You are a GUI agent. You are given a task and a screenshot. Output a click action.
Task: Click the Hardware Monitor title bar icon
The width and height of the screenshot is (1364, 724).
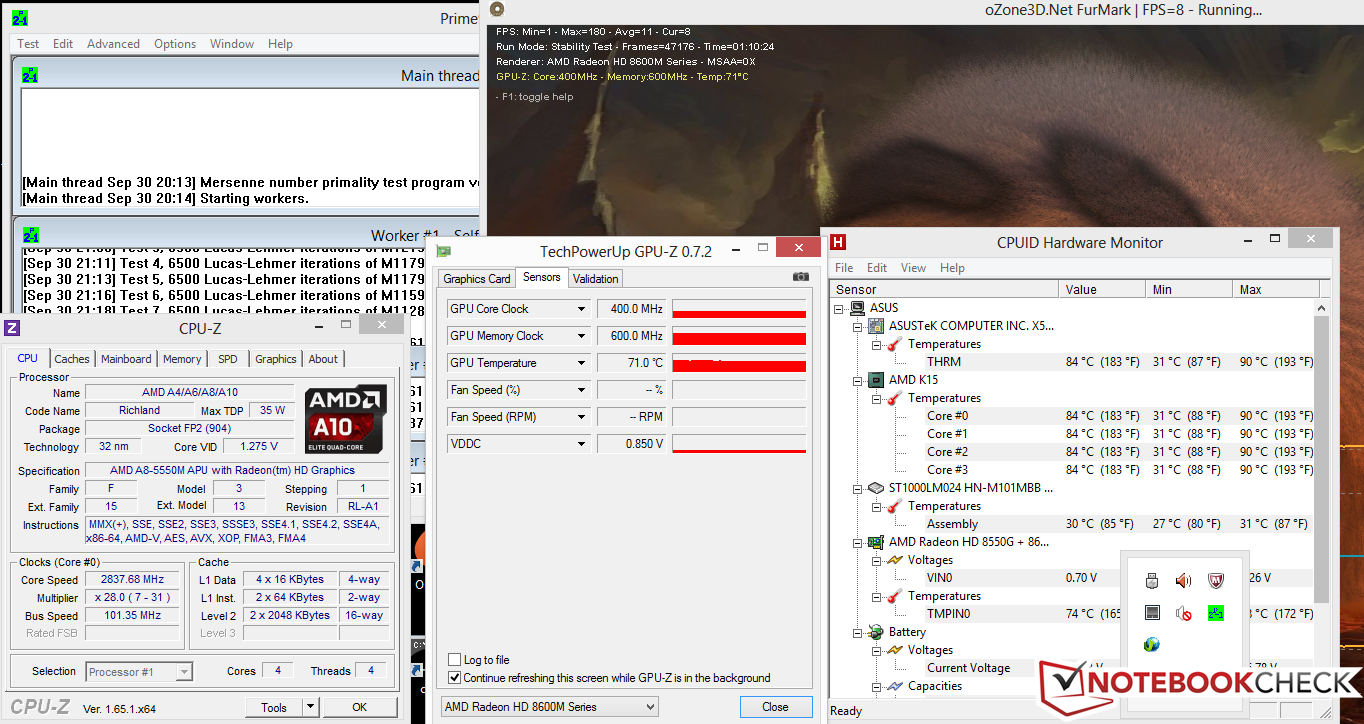pos(838,241)
